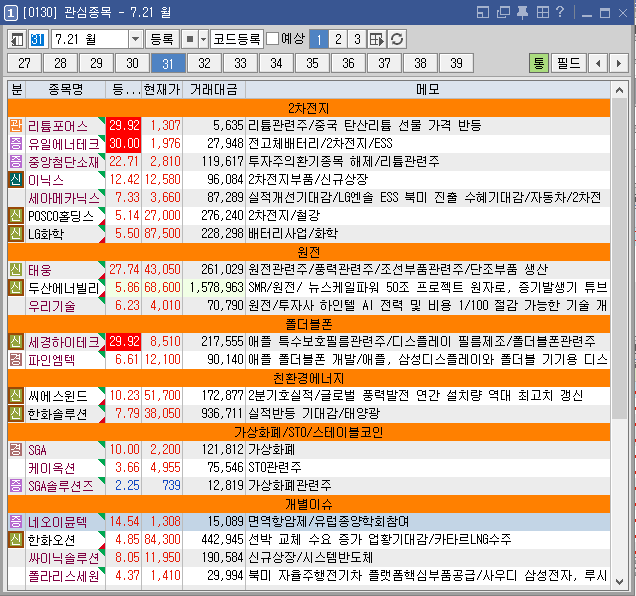636x596 pixels.
Task: Switch to group tab 30
Action: click(132, 63)
